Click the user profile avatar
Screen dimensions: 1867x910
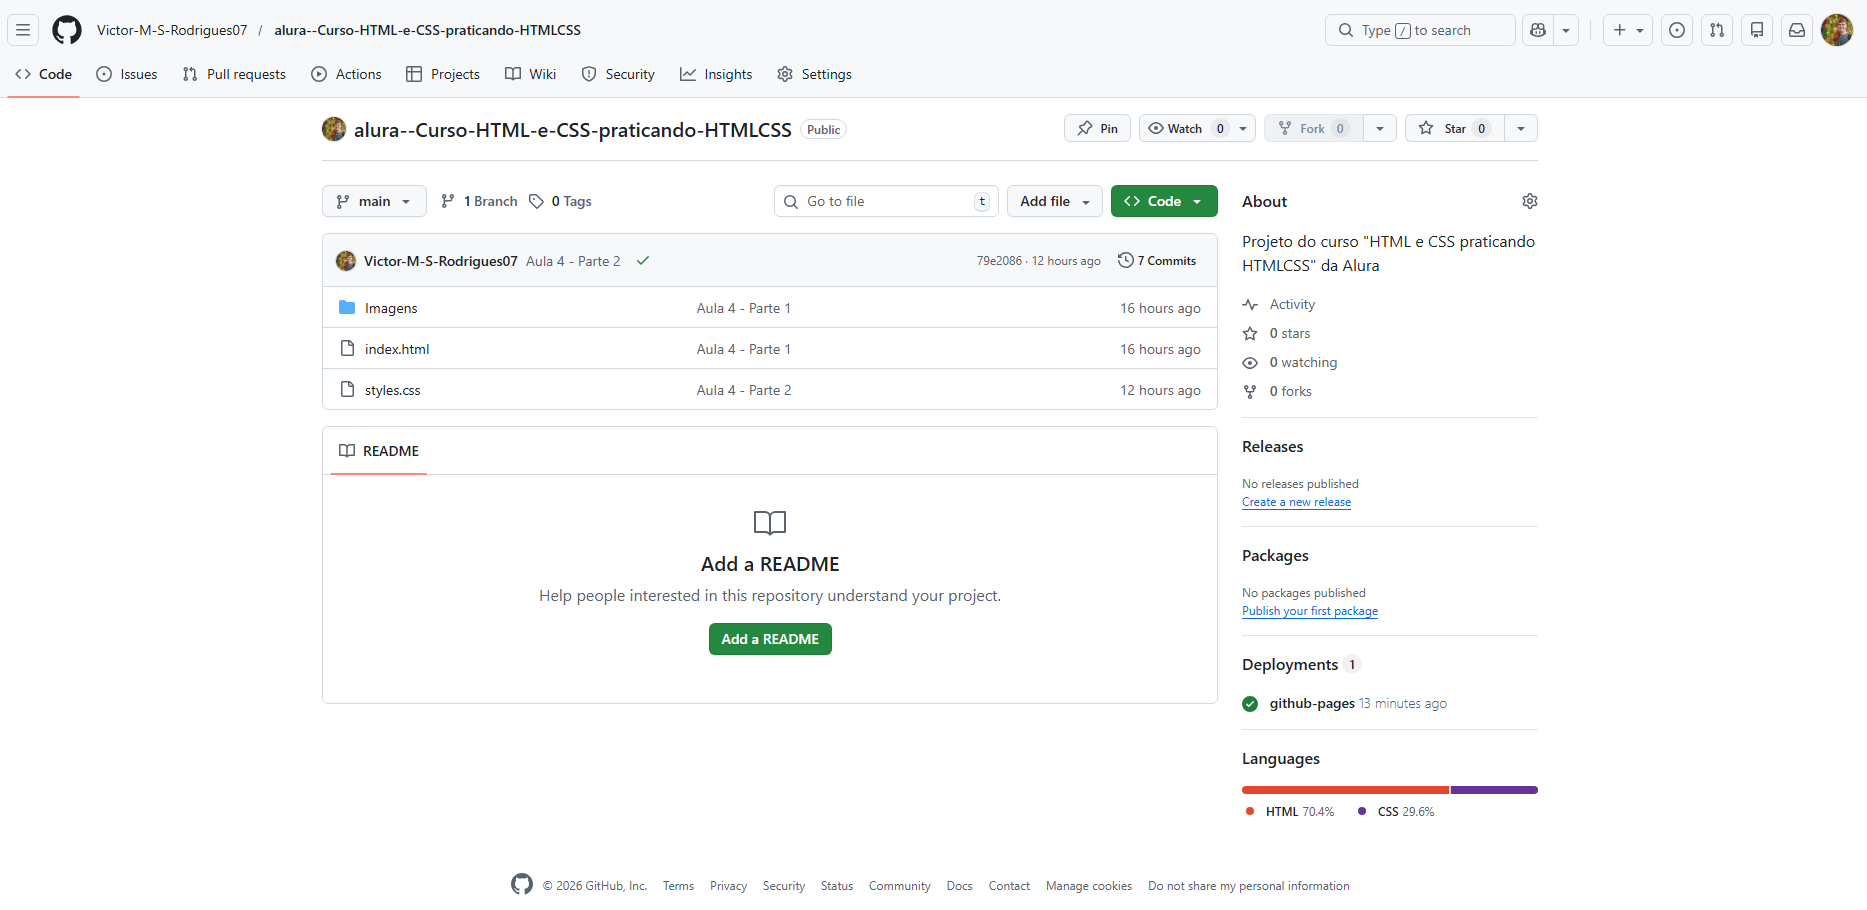(1837, 30)
